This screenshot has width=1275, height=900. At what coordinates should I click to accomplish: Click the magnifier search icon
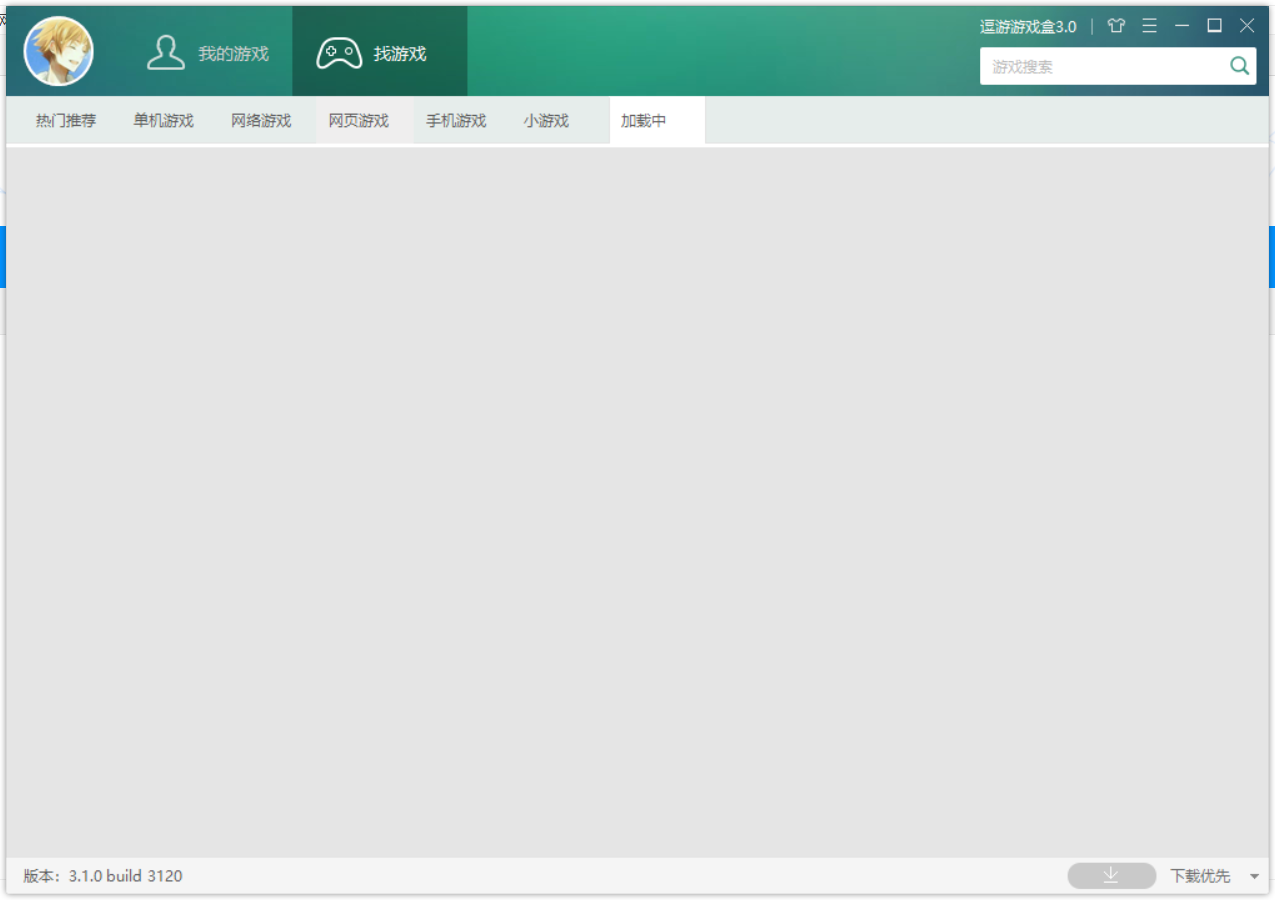tap(1240, 67)
